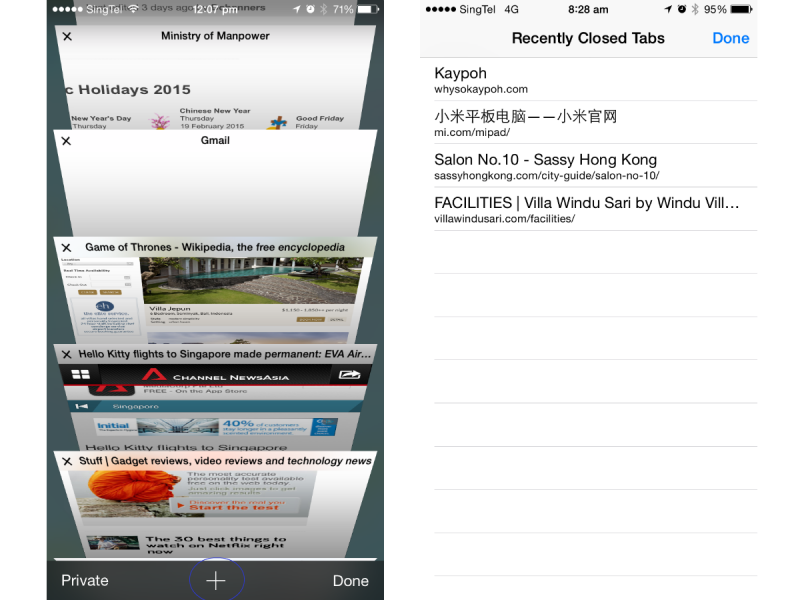Open the Game of Thrones tab card
The width and height of the screenshot is (800, 600).
(215, 291)
